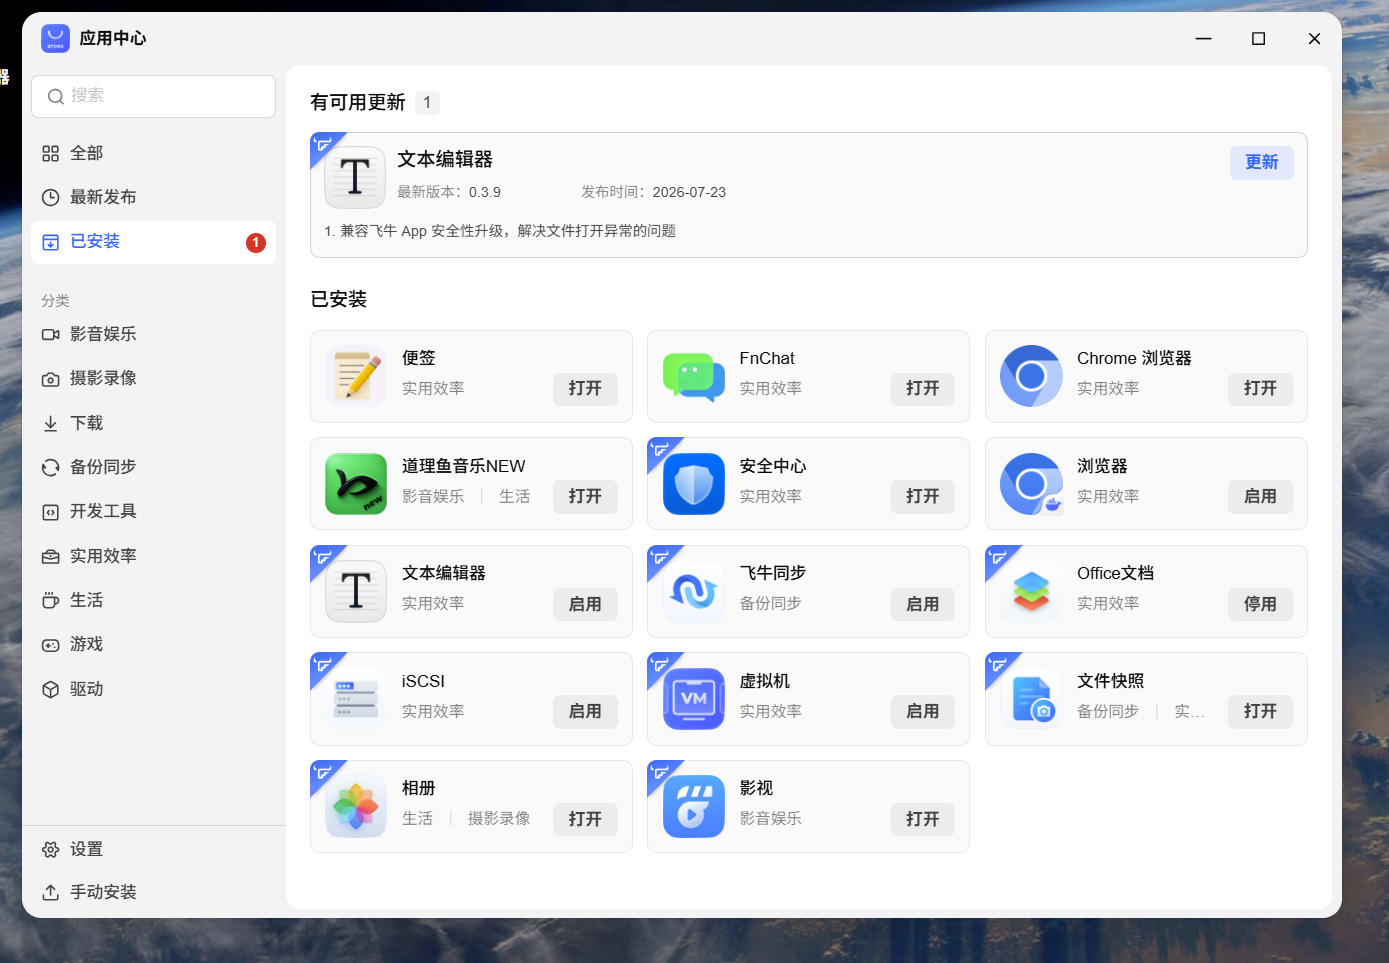Screen dimensions: 1389x963
Task: Click the 生活 tag on 道理鱼音乐NEW card
Action: (x=515, y=497)
